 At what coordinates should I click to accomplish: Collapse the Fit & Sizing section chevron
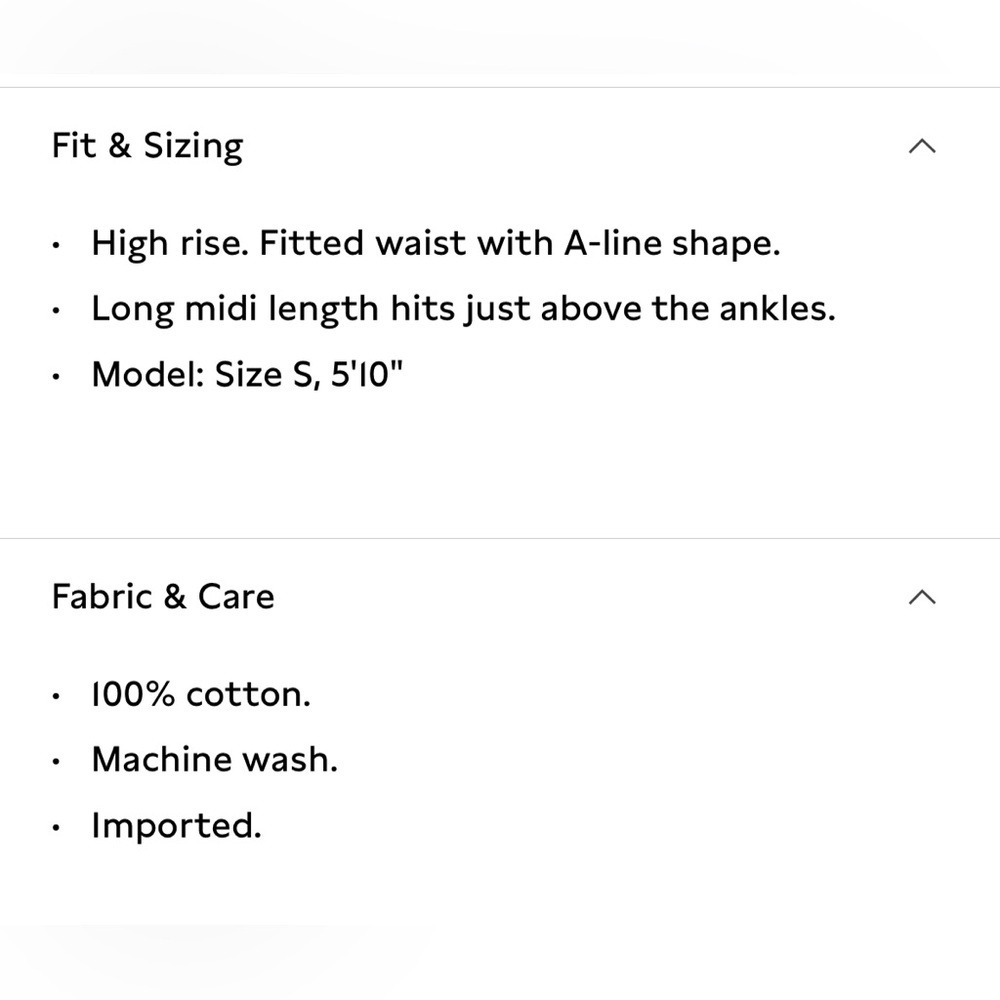(x=922, y=147)
